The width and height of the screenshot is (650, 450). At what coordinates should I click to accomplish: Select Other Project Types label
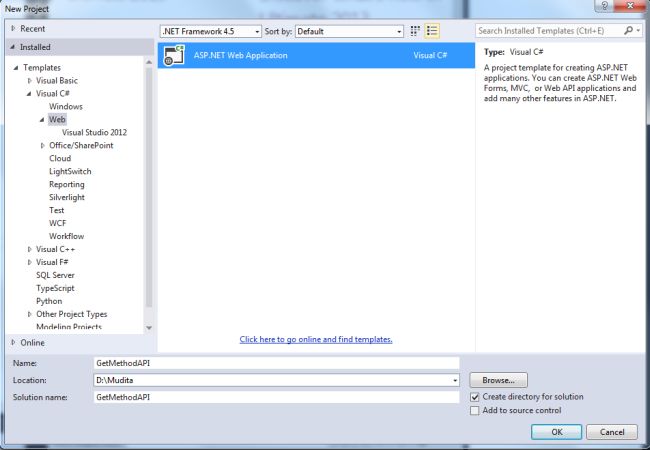[72, 314]
